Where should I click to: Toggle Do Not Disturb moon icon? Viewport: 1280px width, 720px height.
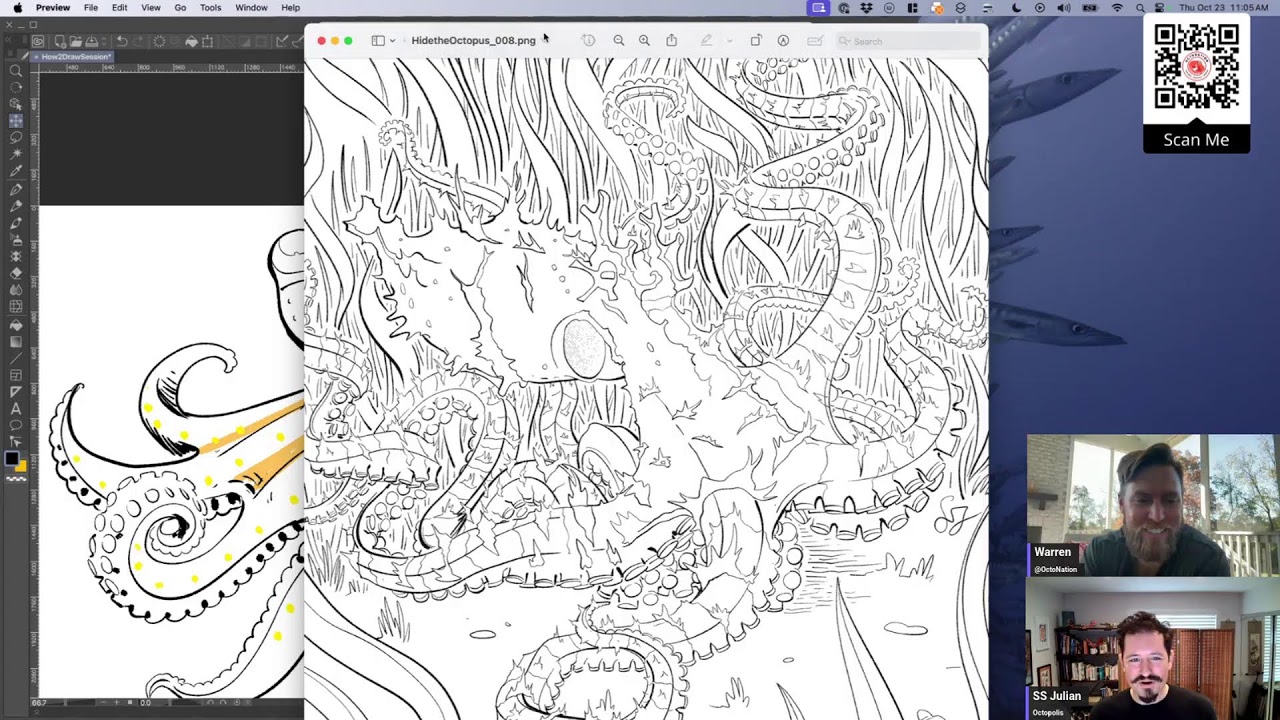(1016, 7)
